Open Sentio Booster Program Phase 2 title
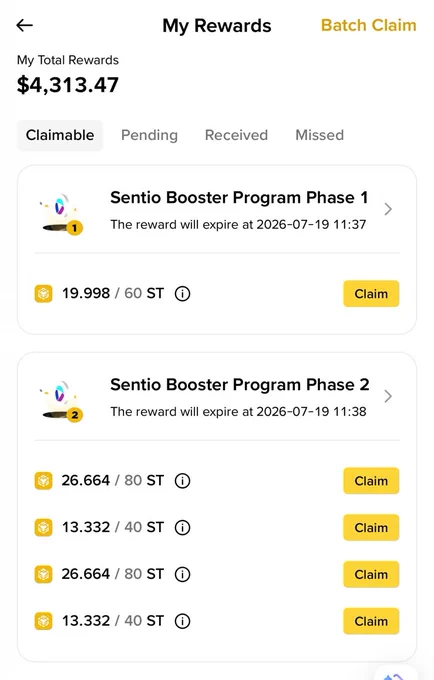Image resolution: width=434 pixels, height=680 pixels. click(239, 385)
